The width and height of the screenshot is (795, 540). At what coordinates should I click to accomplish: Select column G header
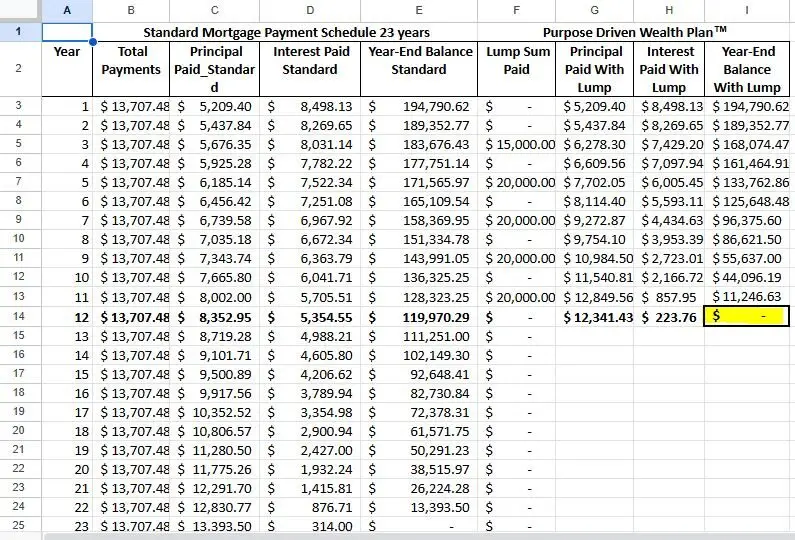pos(594,10)
